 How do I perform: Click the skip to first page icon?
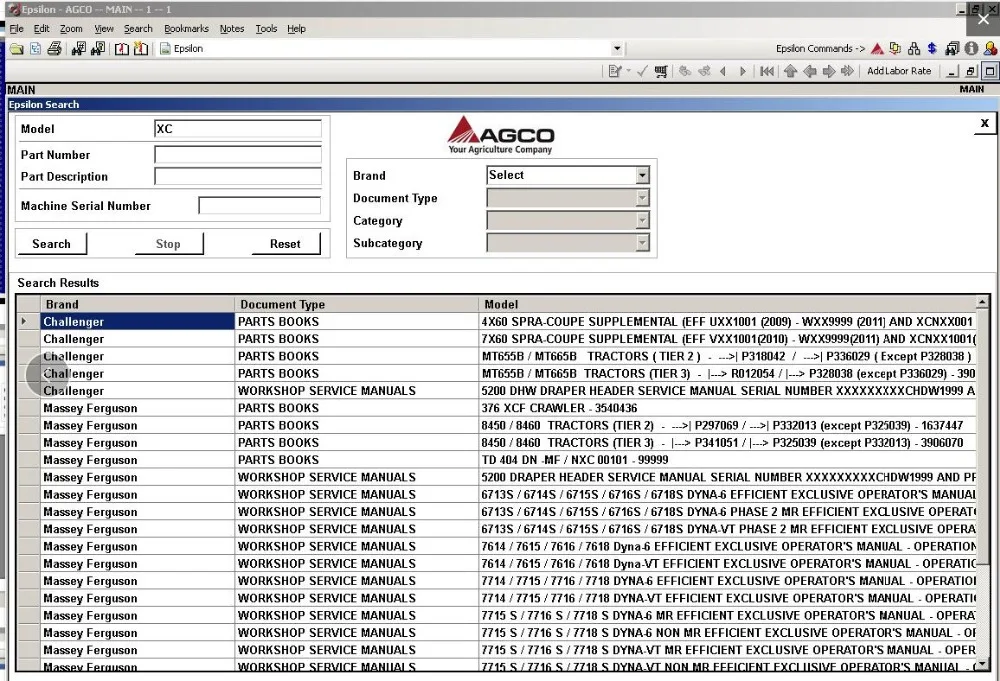pos(767,71)
